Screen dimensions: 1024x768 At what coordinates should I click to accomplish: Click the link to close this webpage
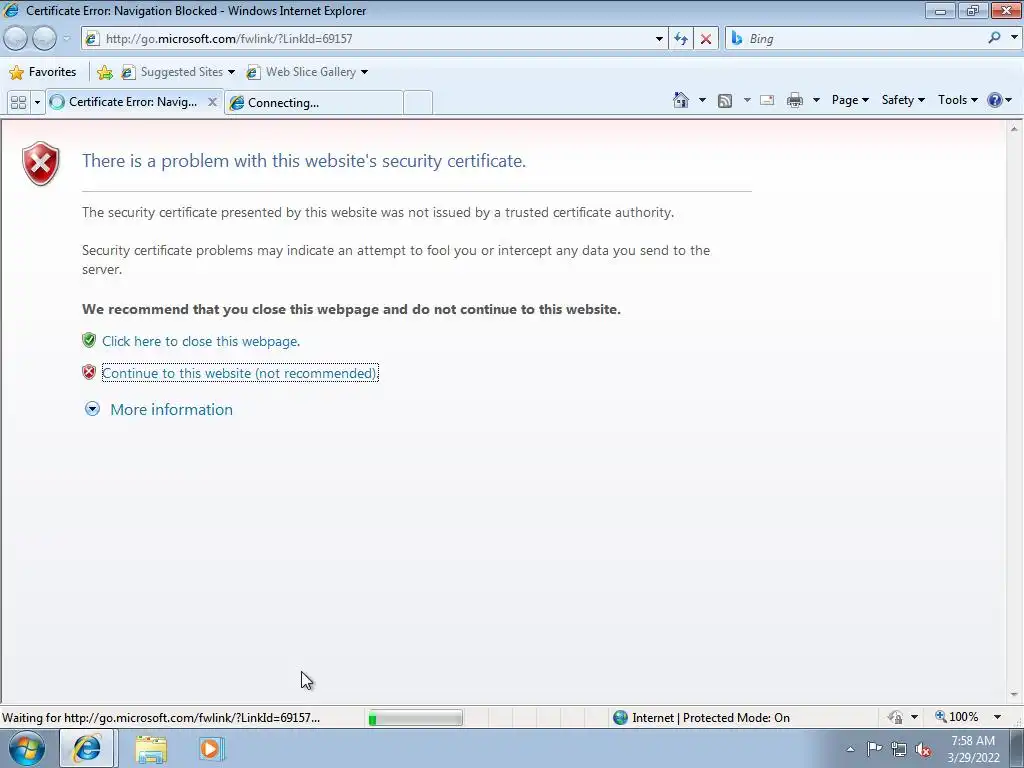201,341
